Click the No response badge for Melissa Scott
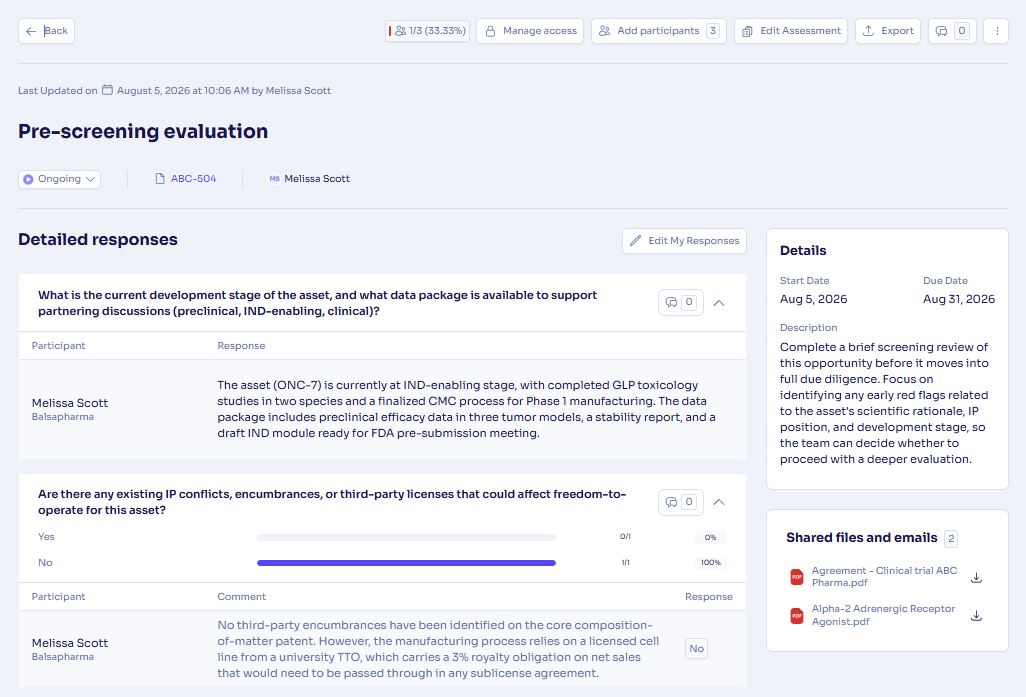This screenshot has width=1026, height=697. pyautogui.click(x=696, y=649)
